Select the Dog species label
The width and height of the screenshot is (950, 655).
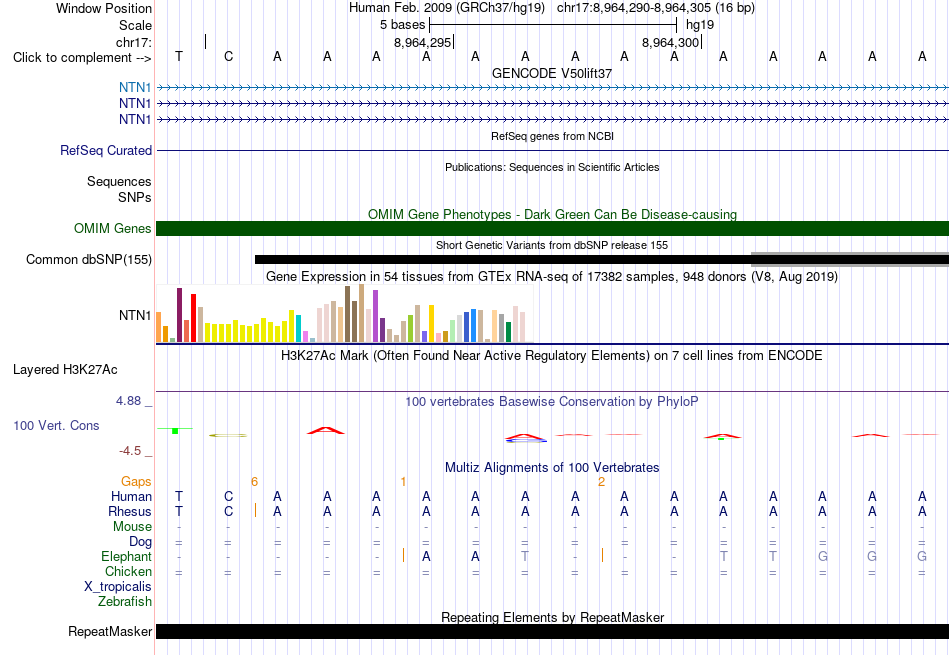[x=140, y=542]
